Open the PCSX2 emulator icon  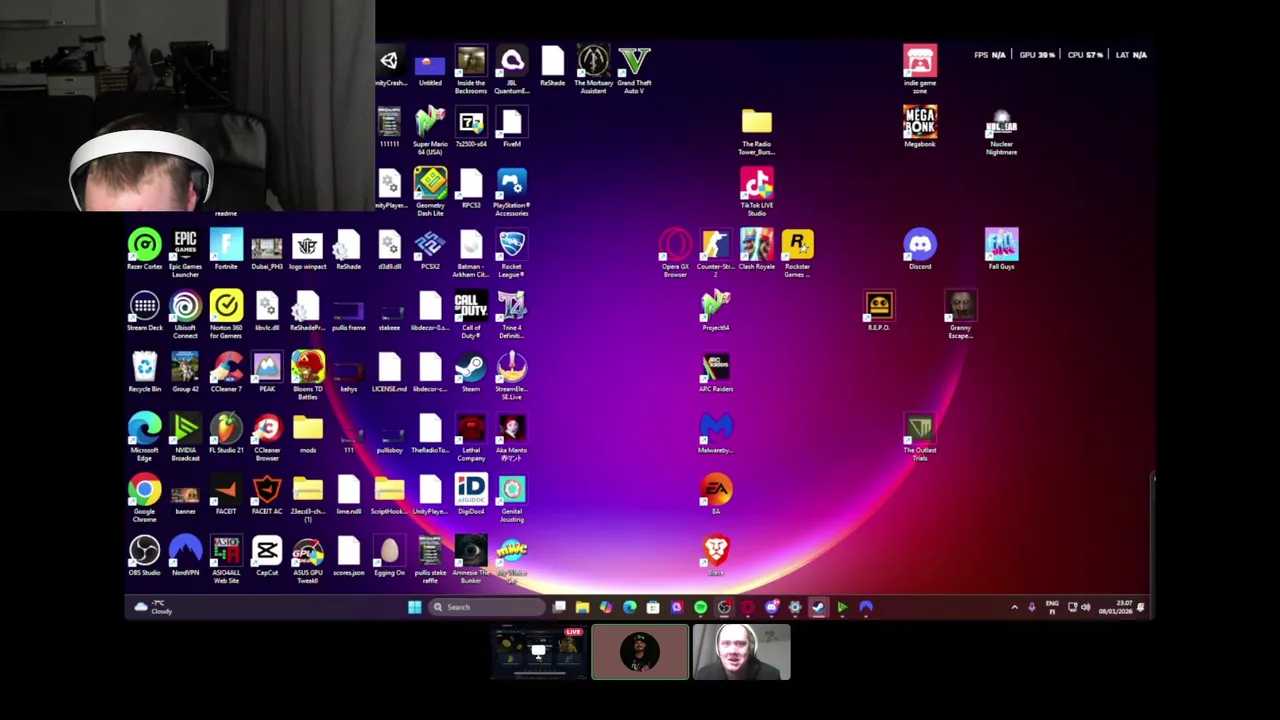pos(430,249)
